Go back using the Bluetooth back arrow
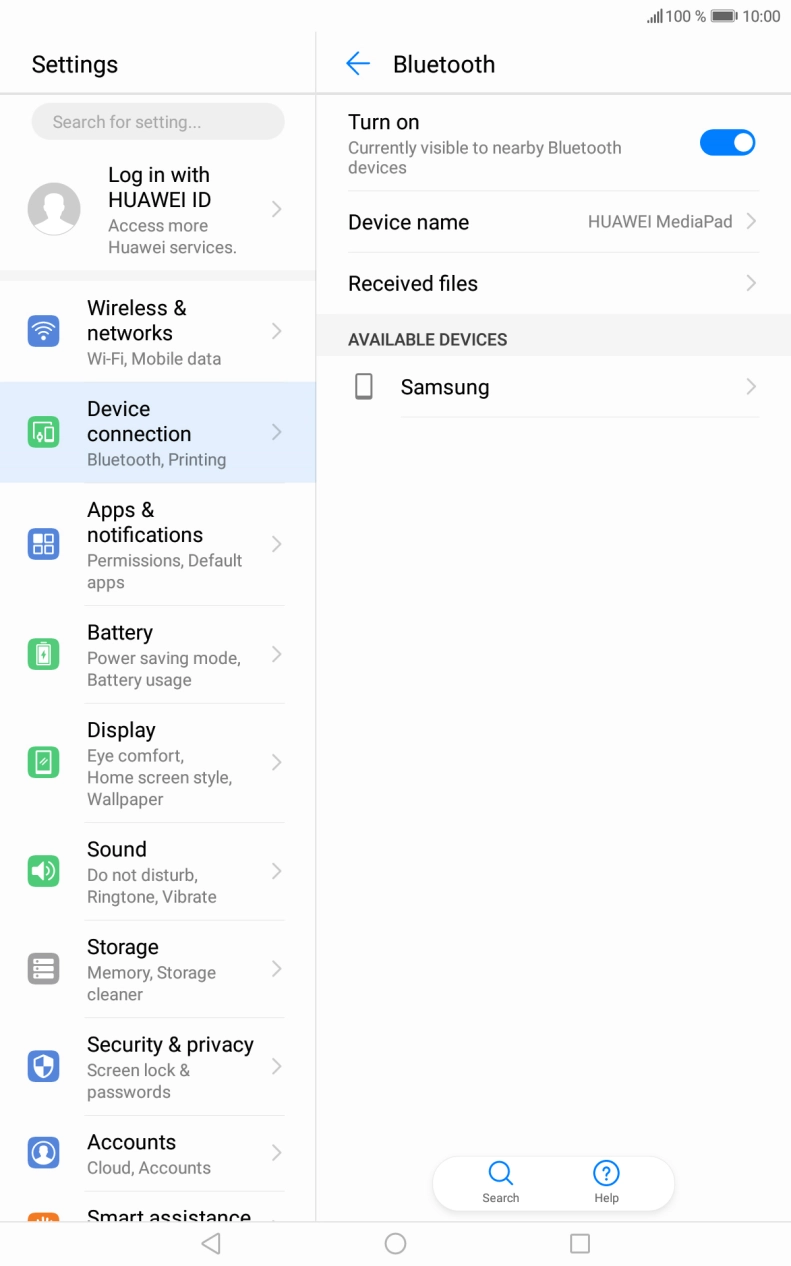Image resolution: width=791 pixels, height=1266 pixels. pyautogui.click(x=358, y=63)
